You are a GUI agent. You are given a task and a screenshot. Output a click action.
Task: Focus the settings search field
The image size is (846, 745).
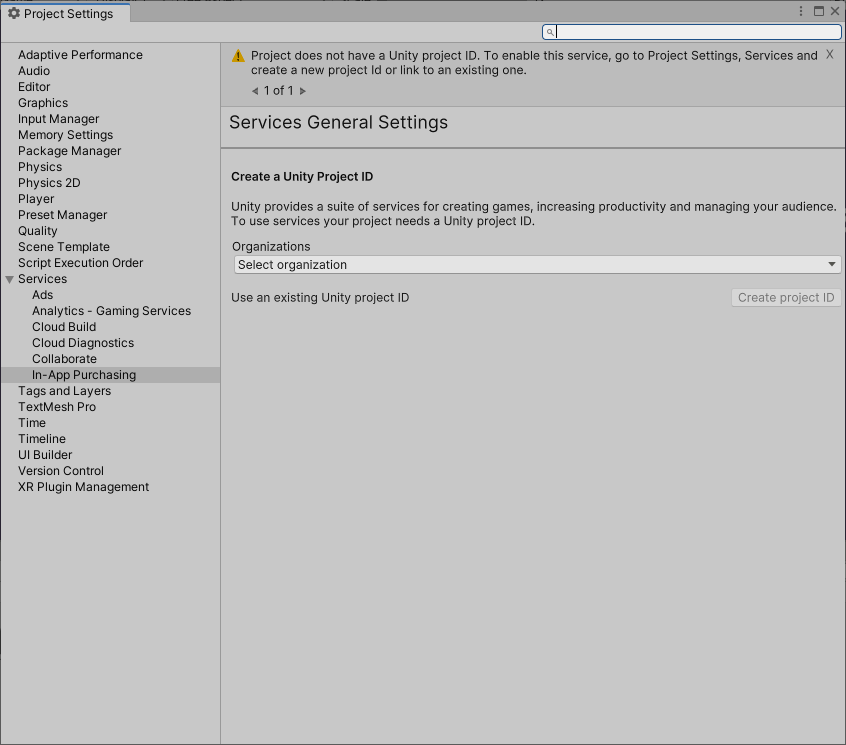click(692, 32)
